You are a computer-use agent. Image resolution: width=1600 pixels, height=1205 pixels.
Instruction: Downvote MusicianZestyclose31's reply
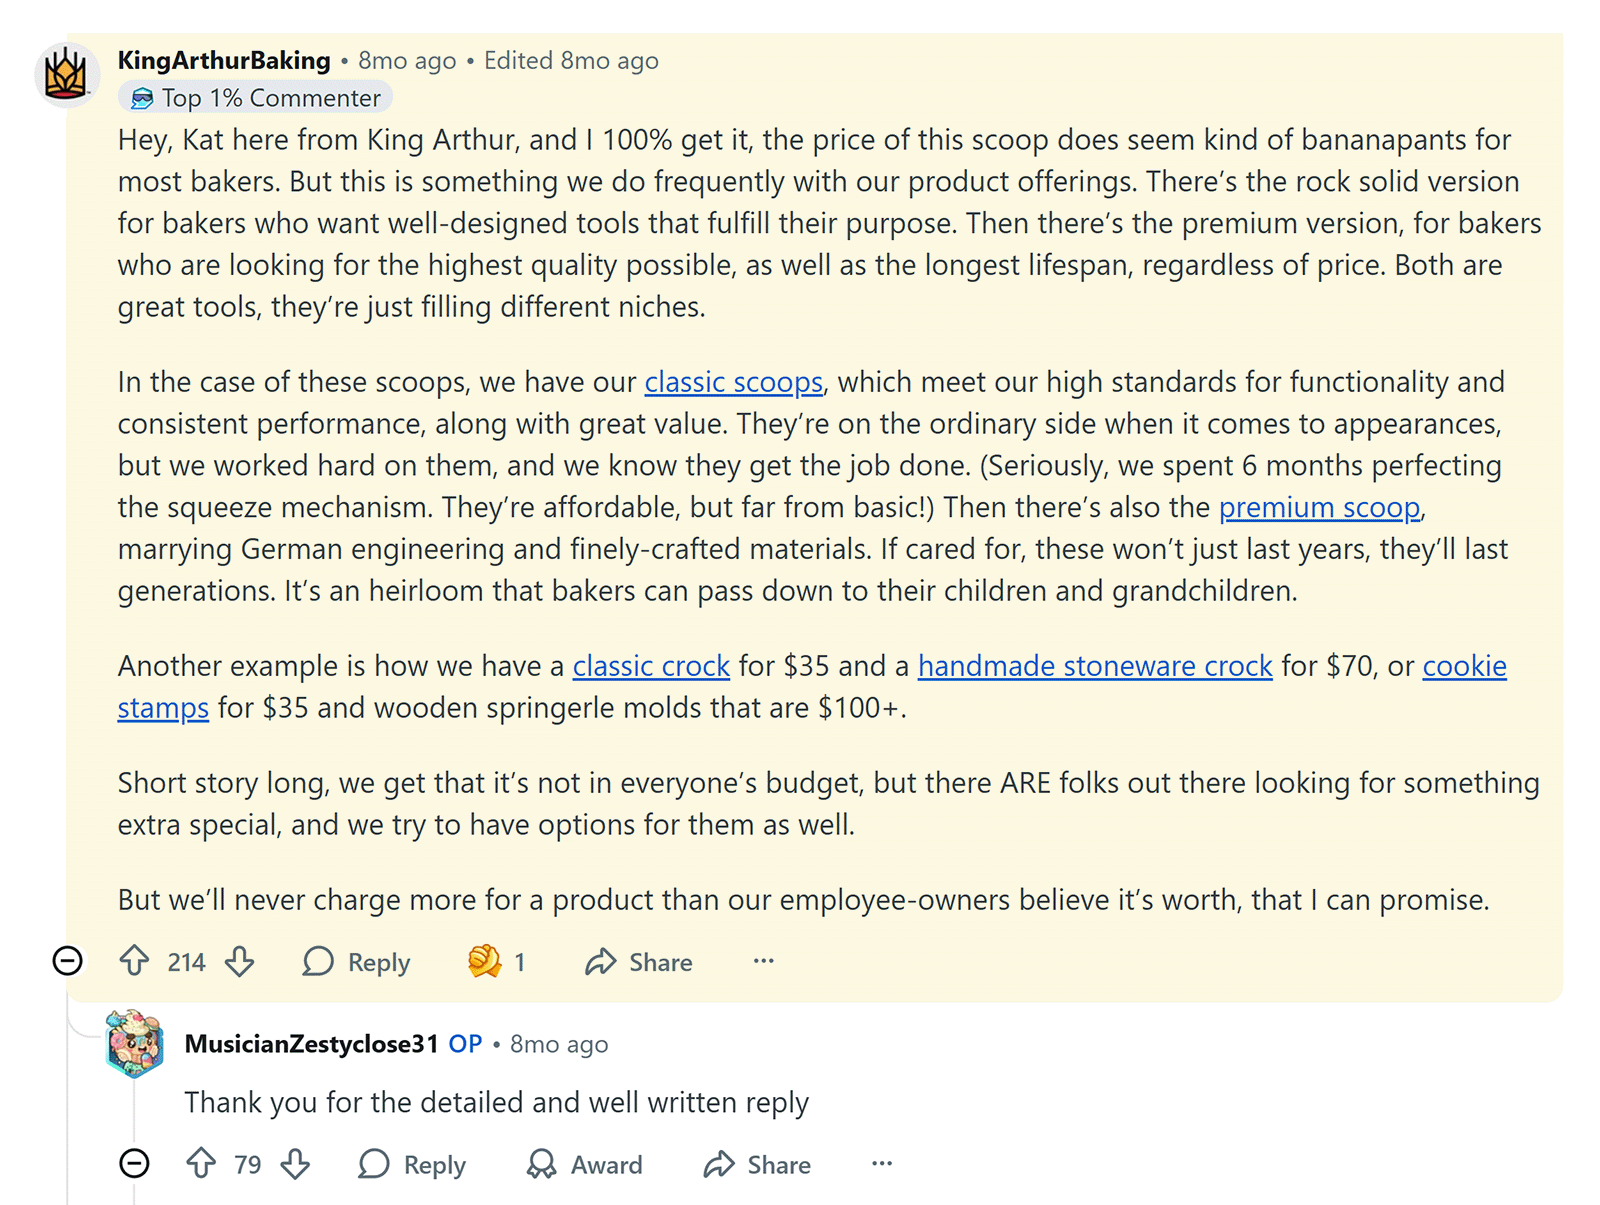(295, 1164)
